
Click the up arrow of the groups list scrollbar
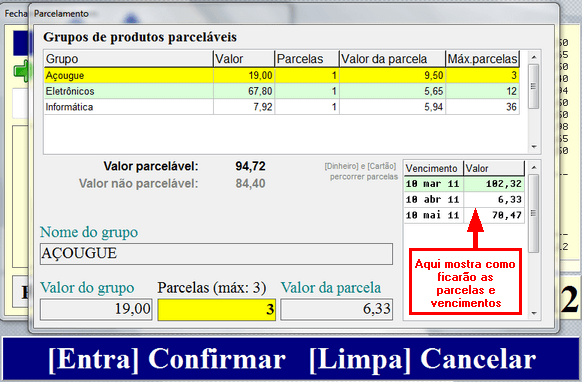(x=534, y=58)
